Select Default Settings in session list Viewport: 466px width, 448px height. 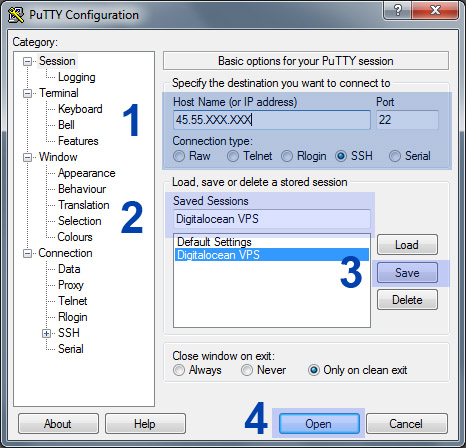(214, 242)
